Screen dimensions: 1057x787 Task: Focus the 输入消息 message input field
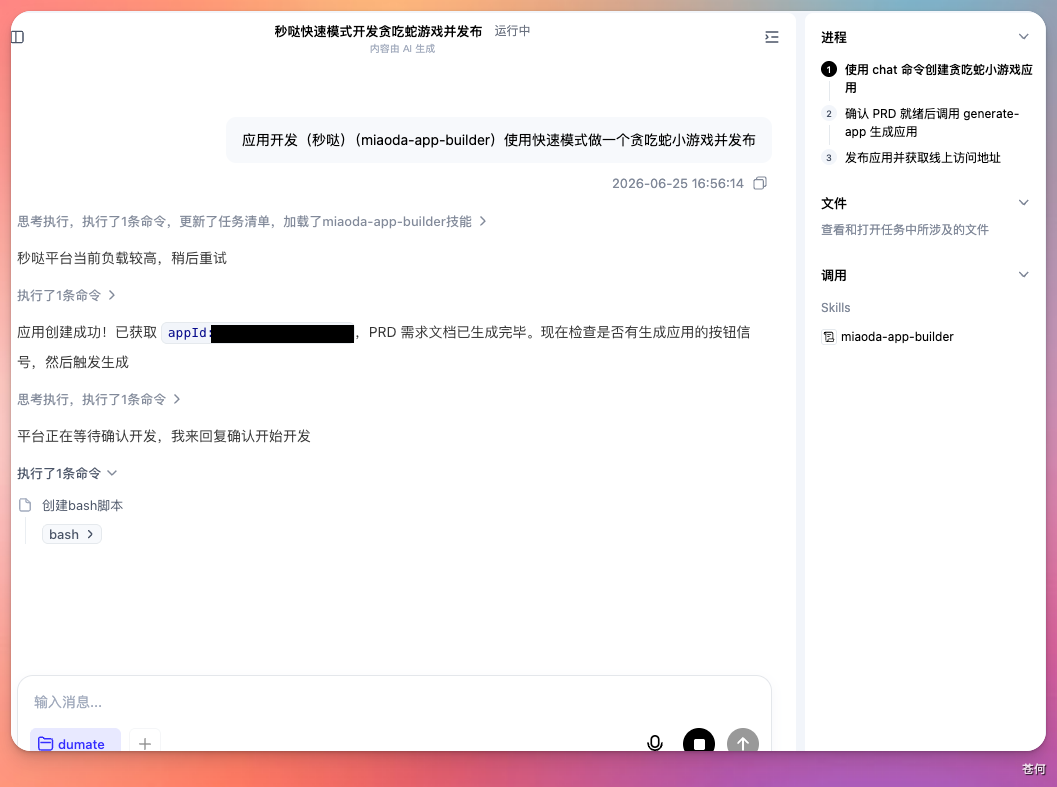pos(394,702)
